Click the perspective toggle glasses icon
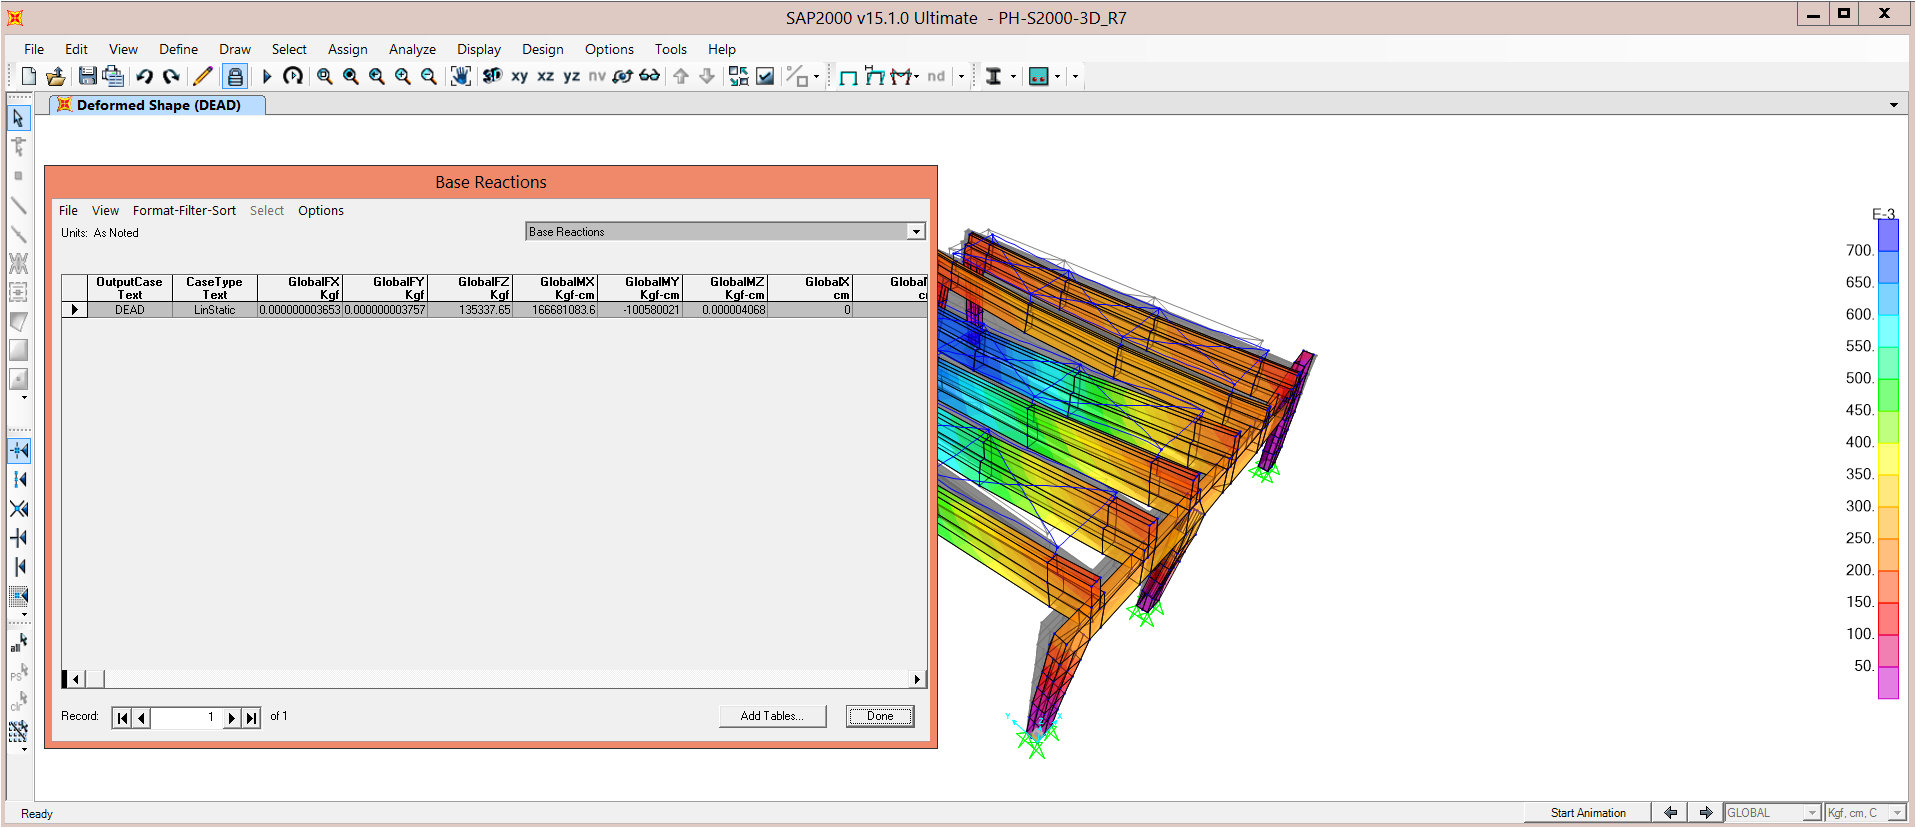The width and height of the screenshot is (1916, 828). pos(649,76)
